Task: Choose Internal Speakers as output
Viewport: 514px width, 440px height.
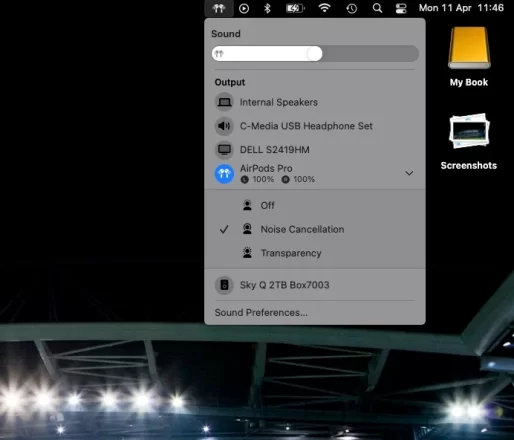Action: (x=315, y=102)
